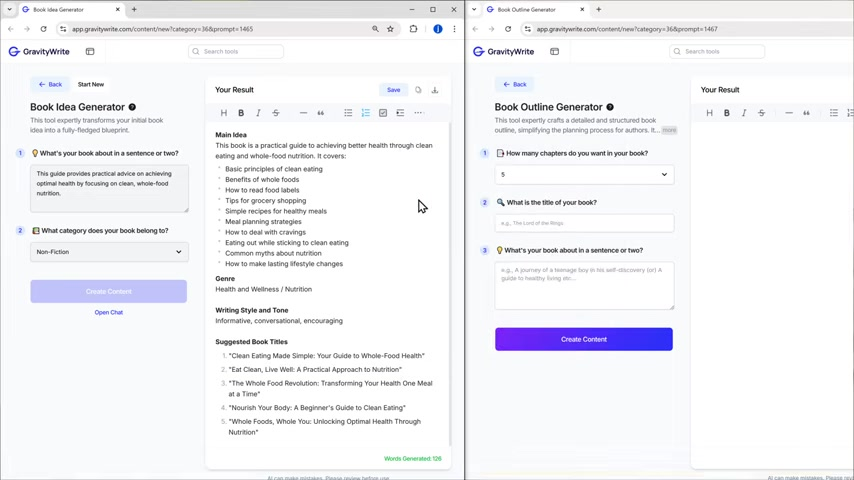Click the left window address bar URL
This screenshot has width=854, height=480.
coord(162,29)
